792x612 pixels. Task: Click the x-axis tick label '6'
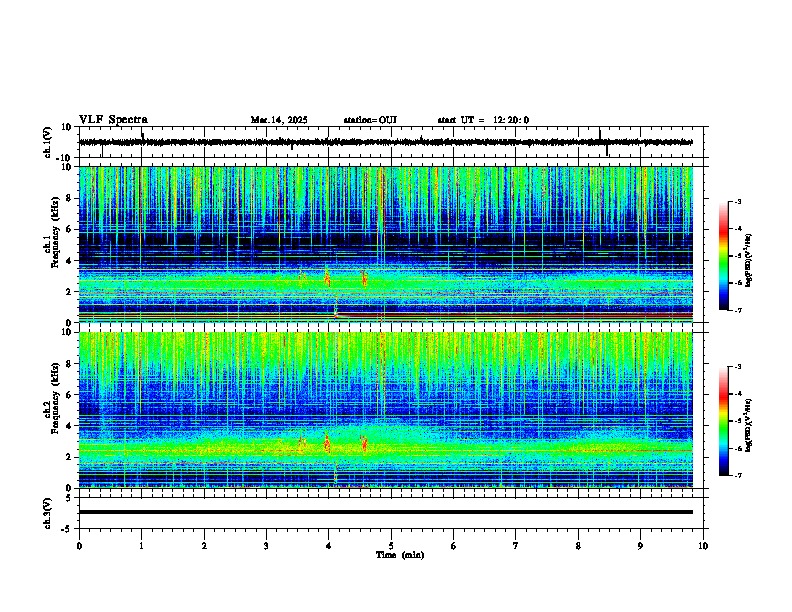tap(453, 546)
